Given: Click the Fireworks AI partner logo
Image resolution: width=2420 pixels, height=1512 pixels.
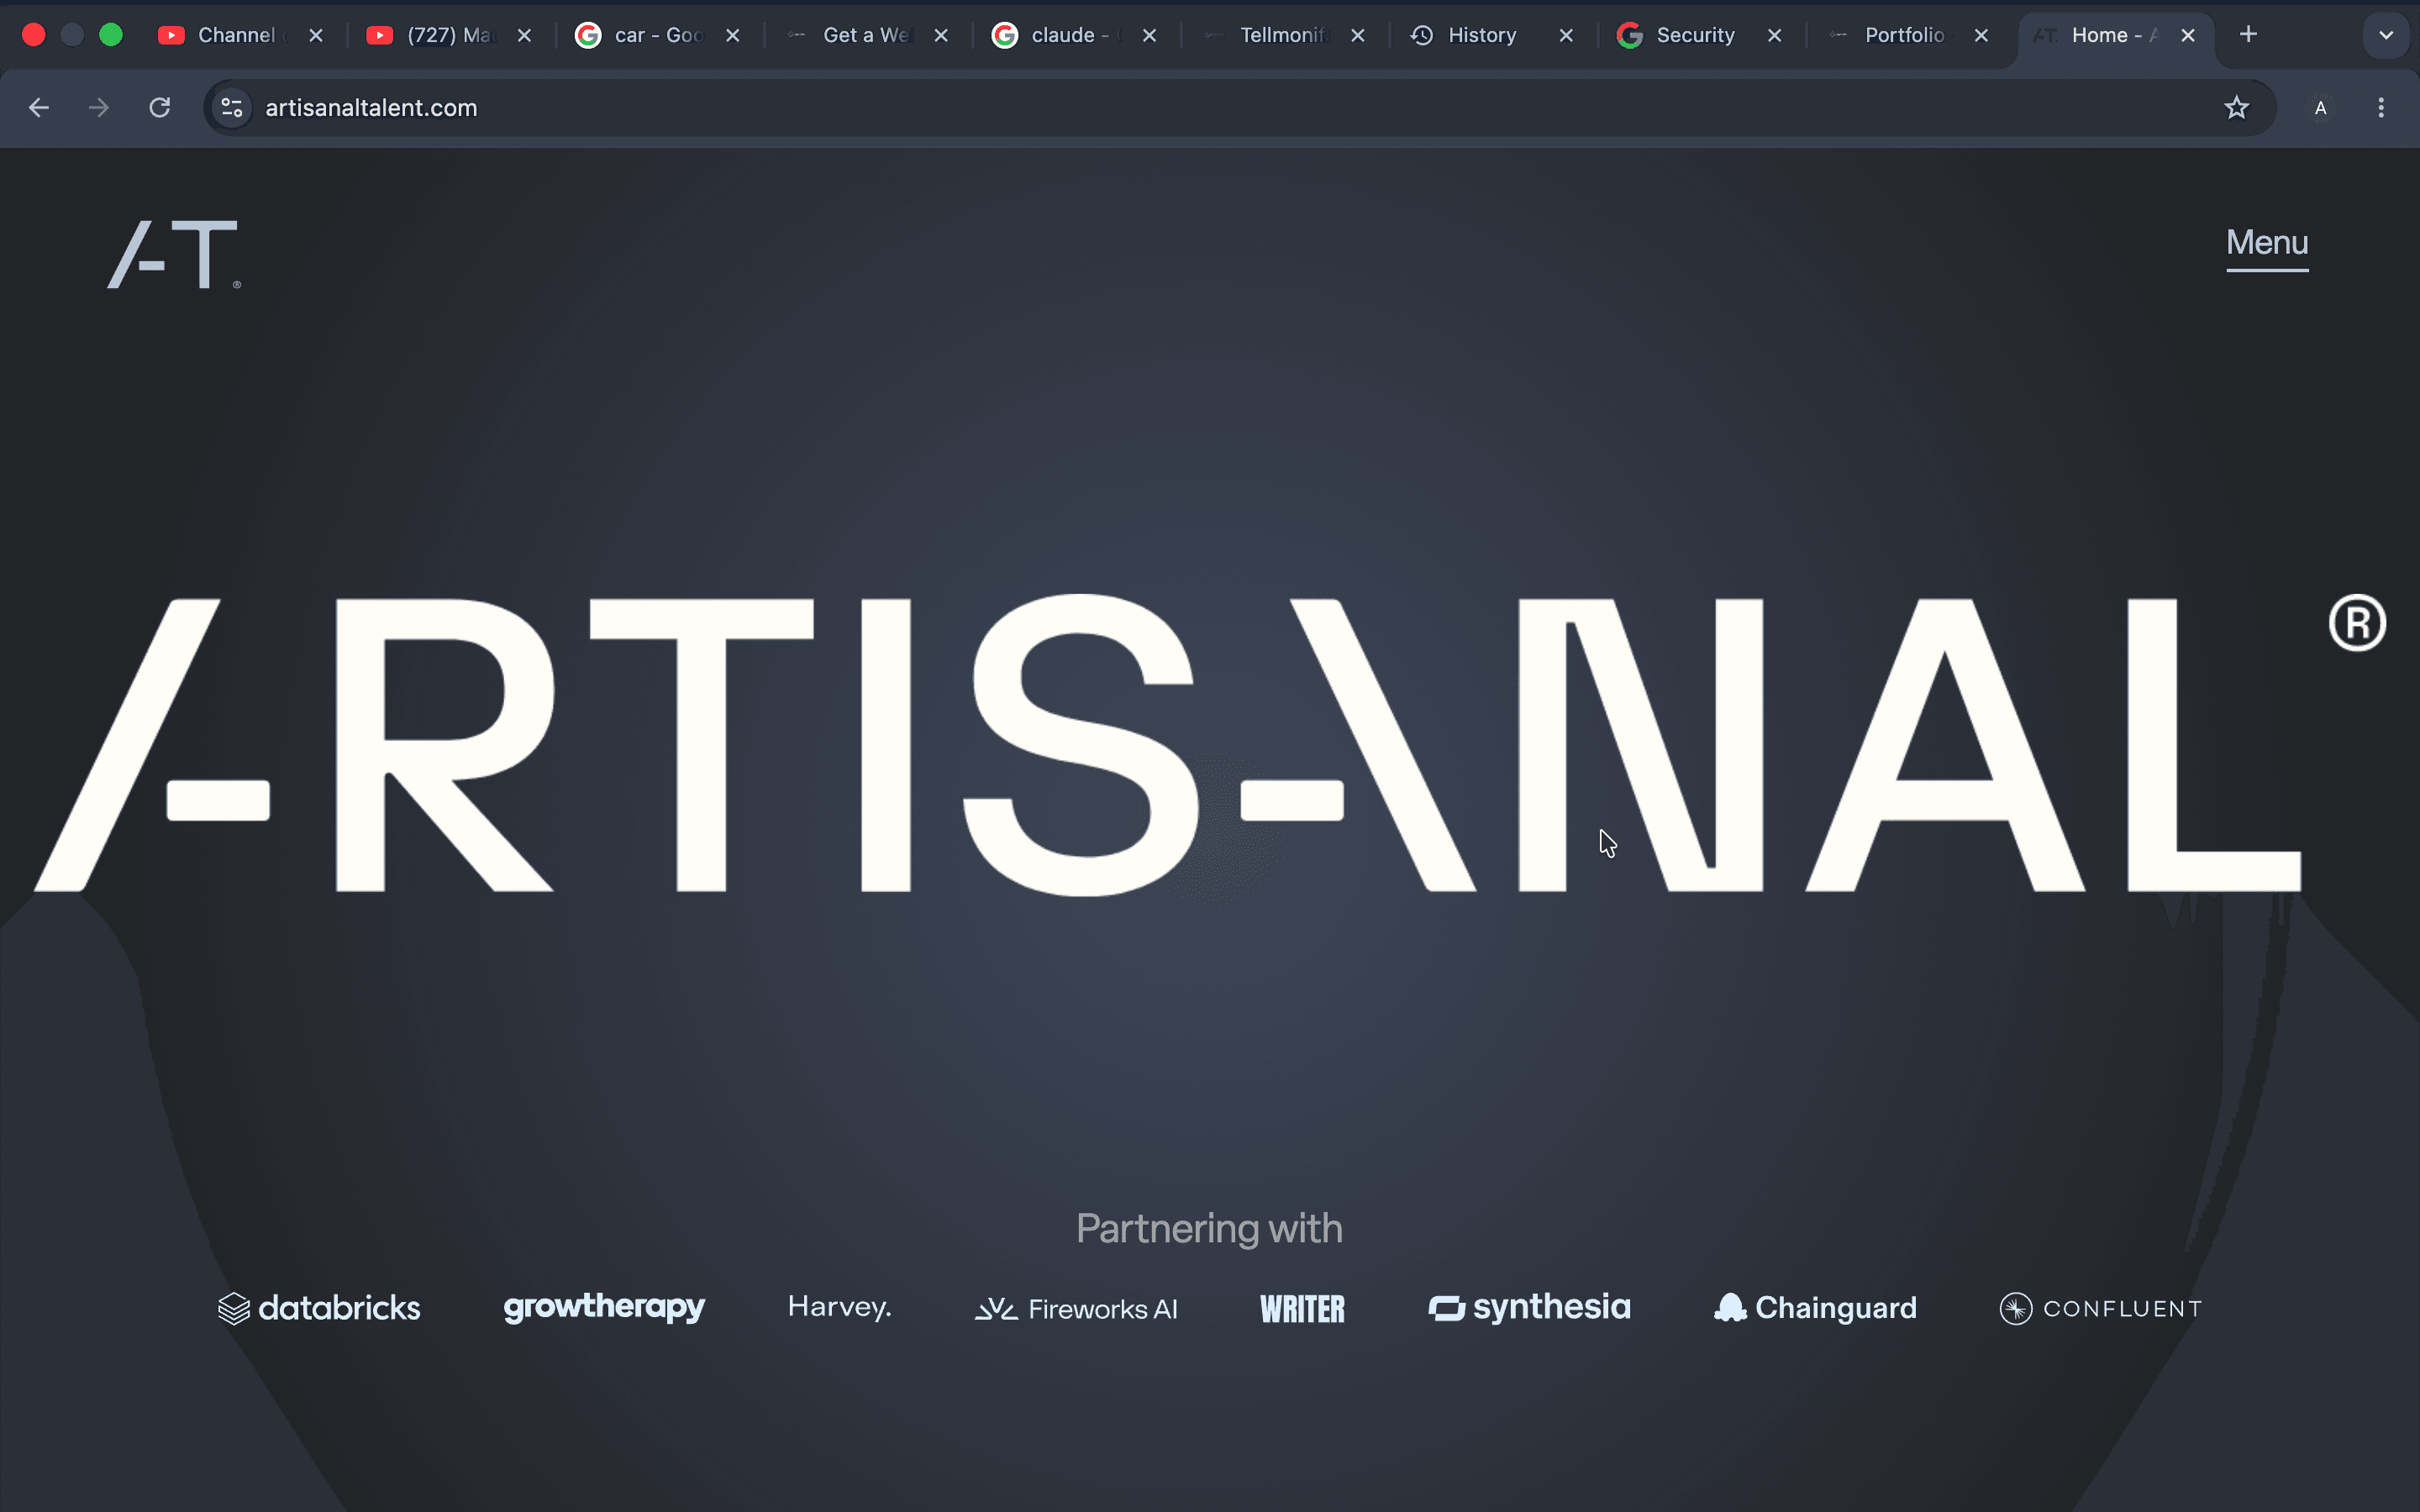Looking at the screenshot, I should click(x=1076, y=1309).
